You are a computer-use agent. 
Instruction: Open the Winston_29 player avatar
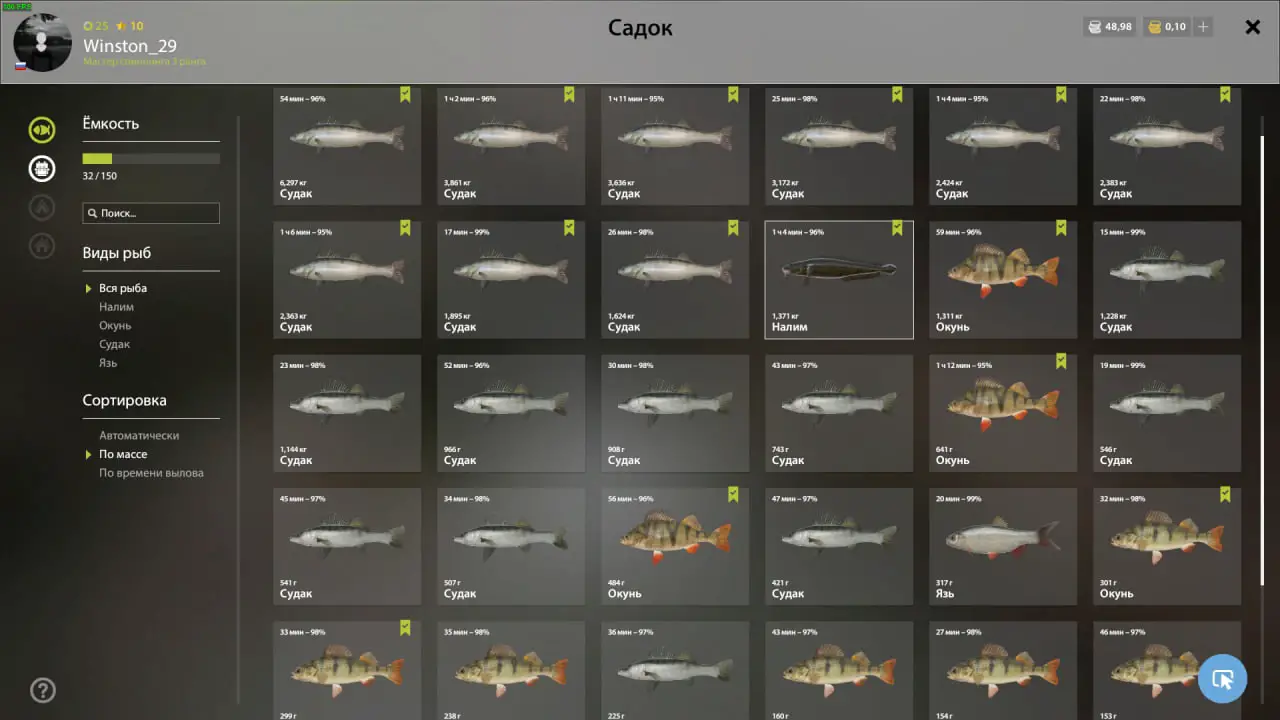pos(42,43)
